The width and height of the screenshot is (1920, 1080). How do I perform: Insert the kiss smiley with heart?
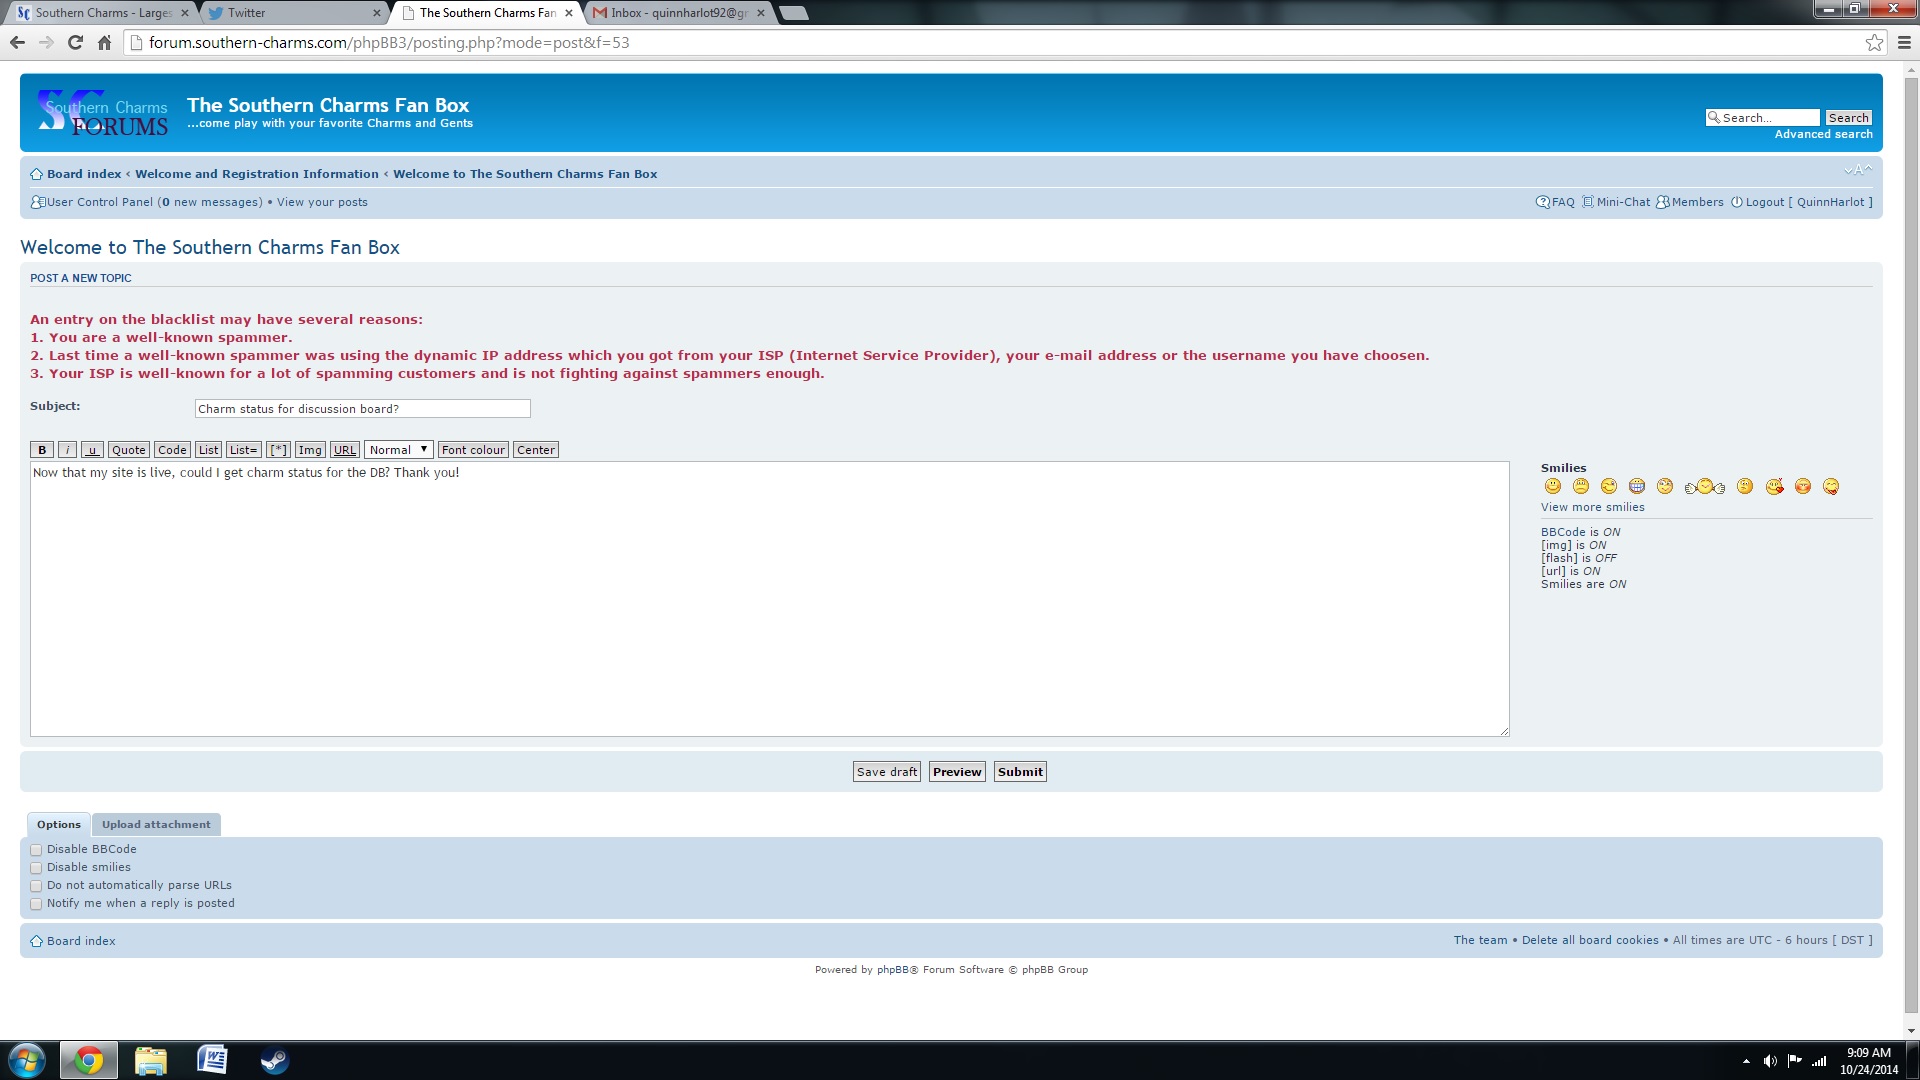pos(1774,486)
